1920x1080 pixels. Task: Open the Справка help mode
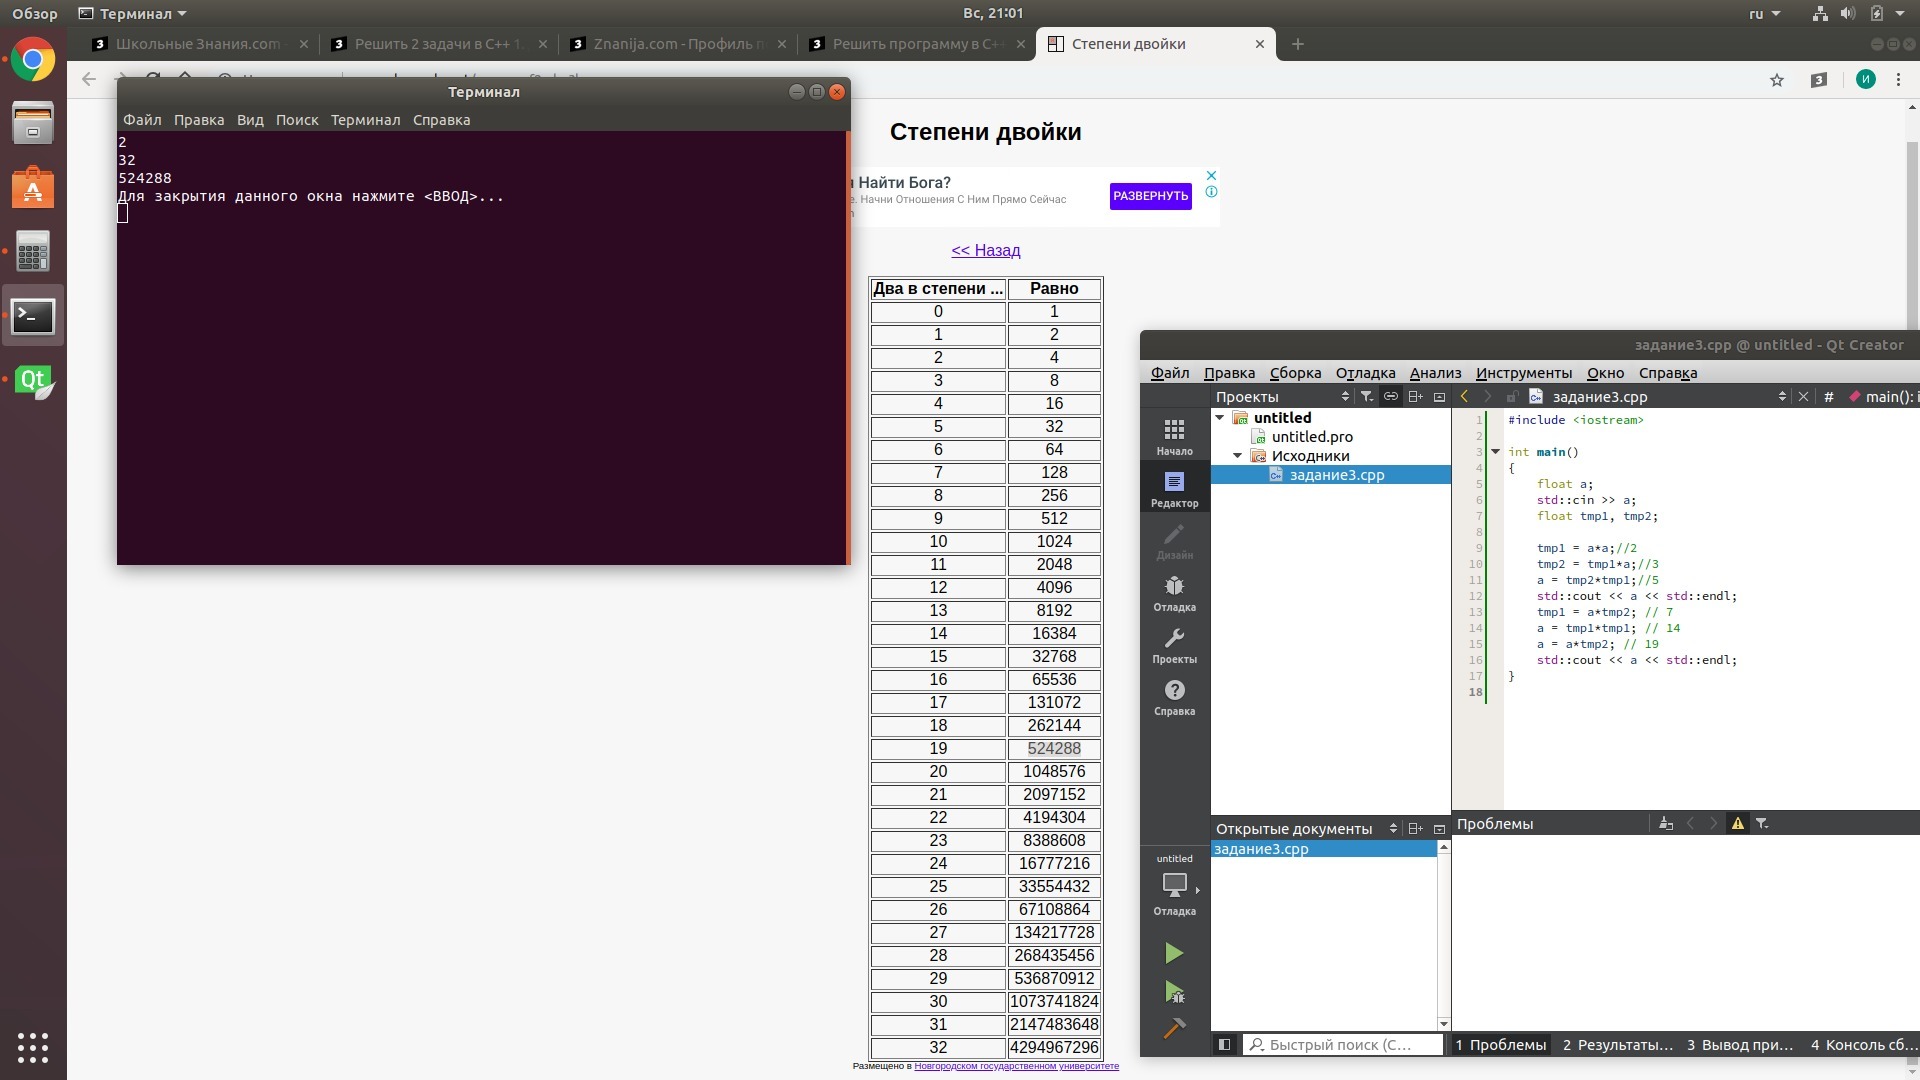click(x=1174, y=697)
